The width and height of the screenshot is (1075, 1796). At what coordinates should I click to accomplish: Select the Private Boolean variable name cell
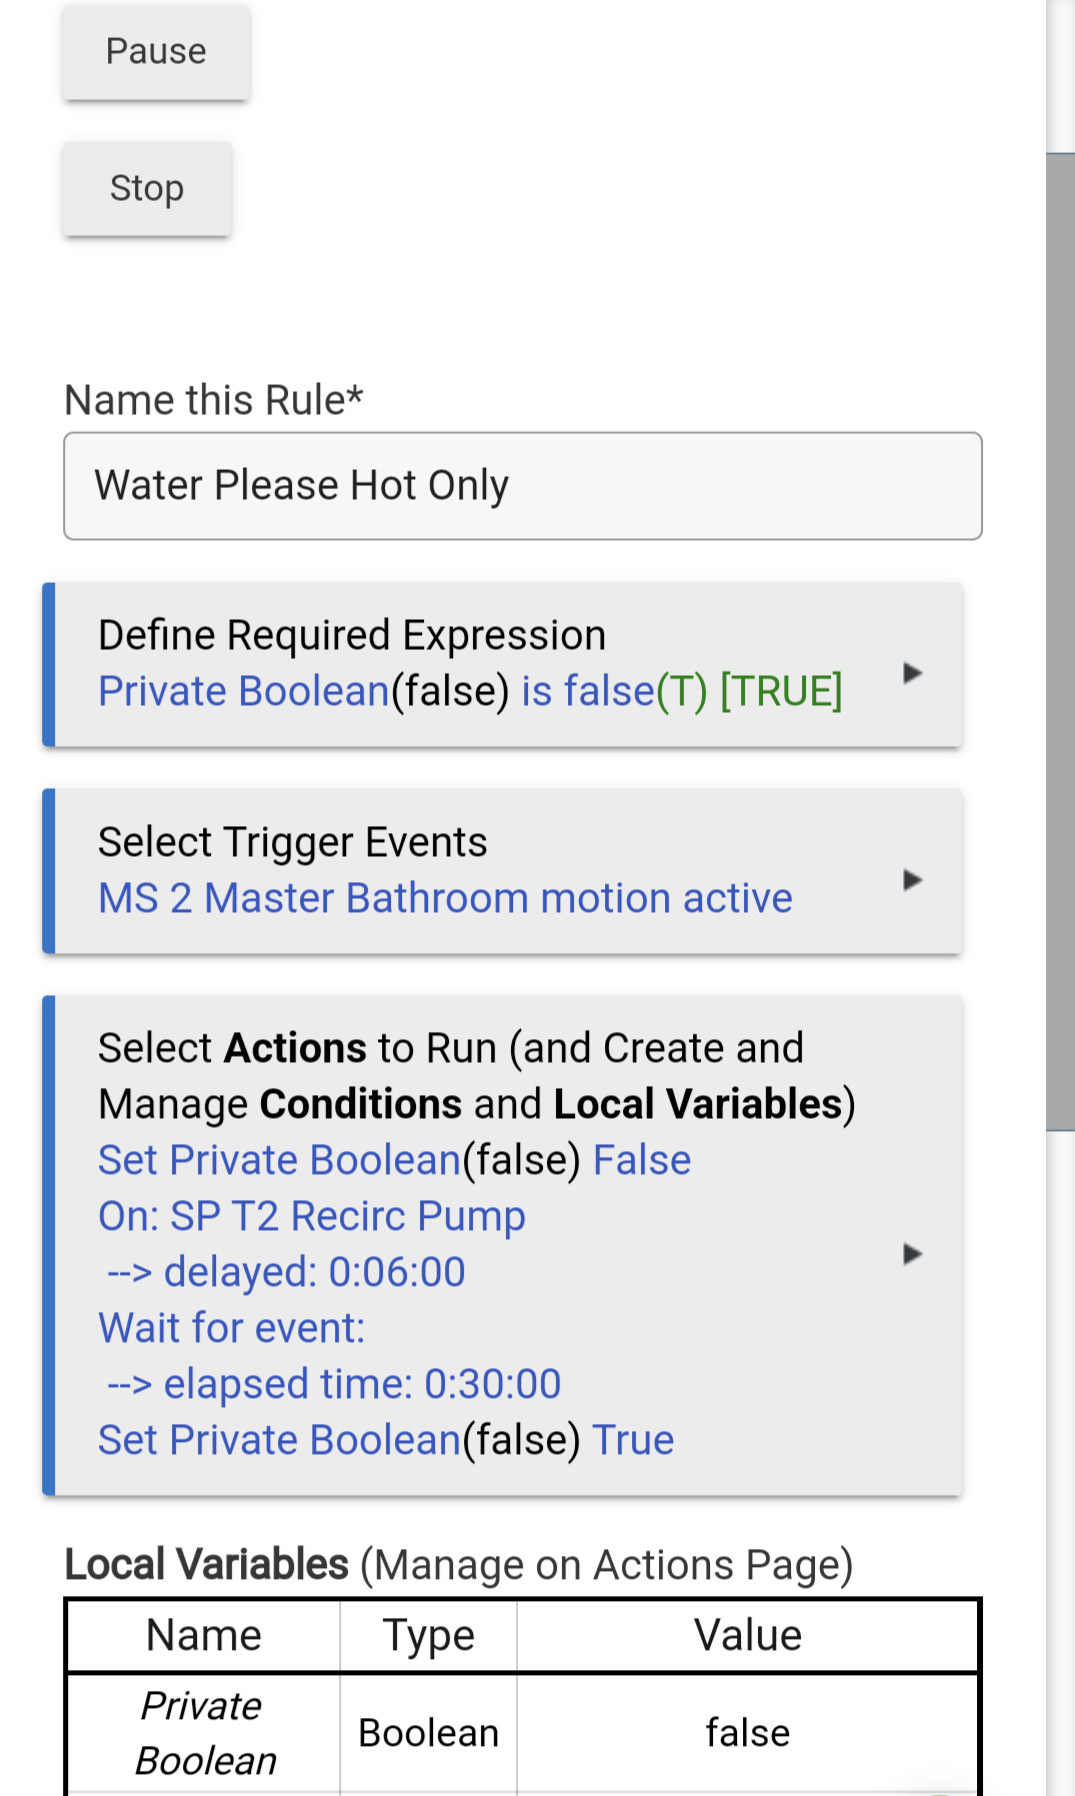[204, 1733]
